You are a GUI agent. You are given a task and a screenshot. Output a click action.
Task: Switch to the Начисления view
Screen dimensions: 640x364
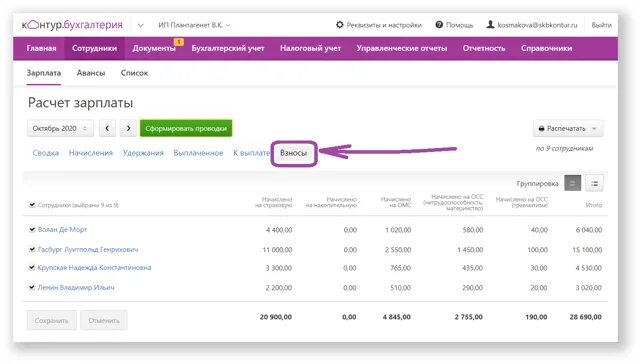click(91, 153)
